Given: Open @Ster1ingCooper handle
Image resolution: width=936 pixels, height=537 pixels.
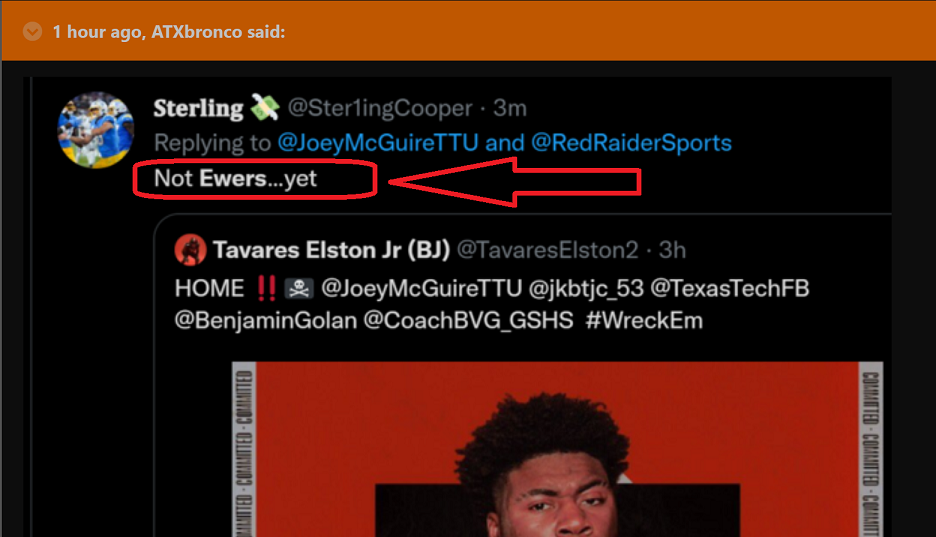Looking at the screenshot, I should point(380,109).
